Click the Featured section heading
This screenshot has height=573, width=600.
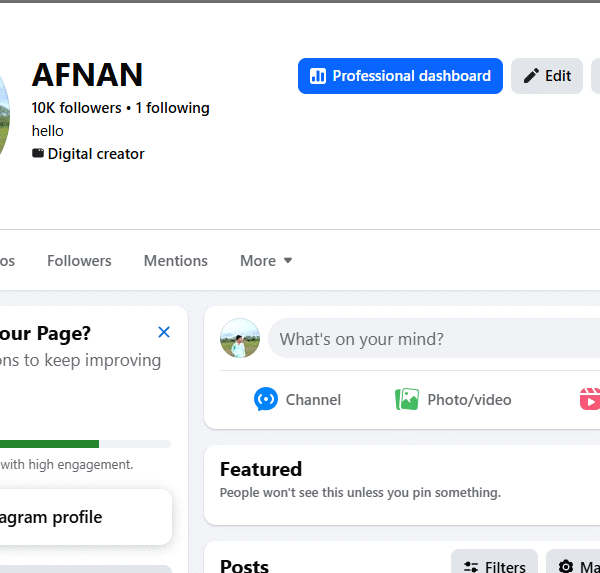coord(261,469)
